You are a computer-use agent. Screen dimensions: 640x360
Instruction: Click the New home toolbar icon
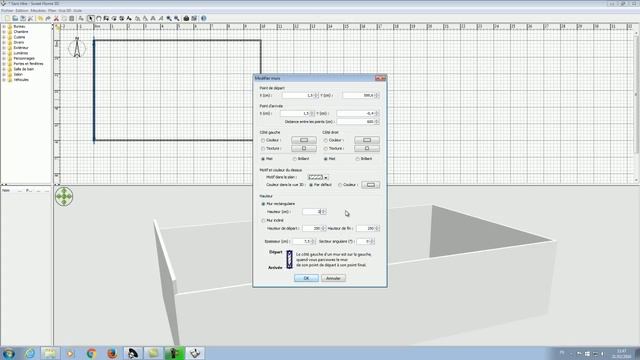pyautogui.click(x=7, y=18)
